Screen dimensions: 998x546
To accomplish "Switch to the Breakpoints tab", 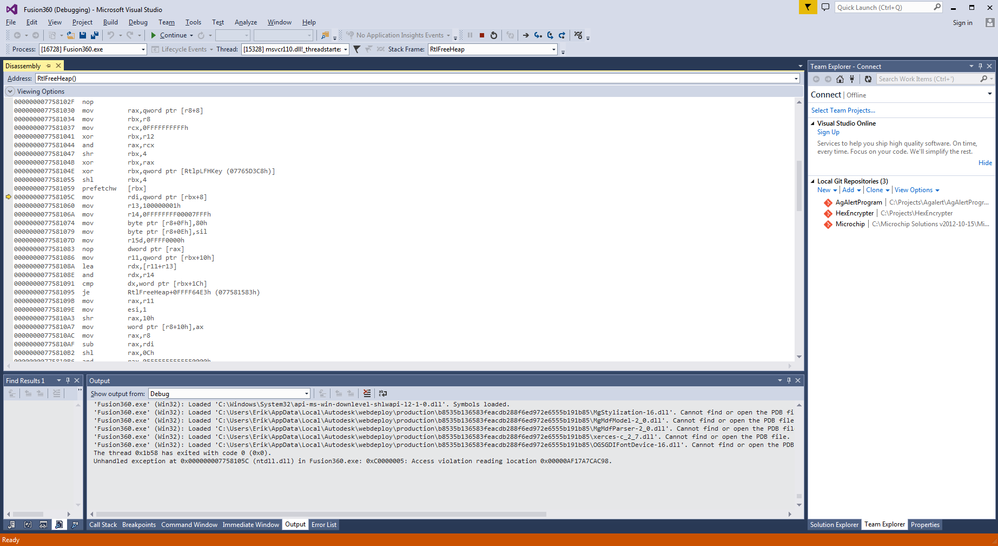I will pyautogui.click(x=139, y=525).
